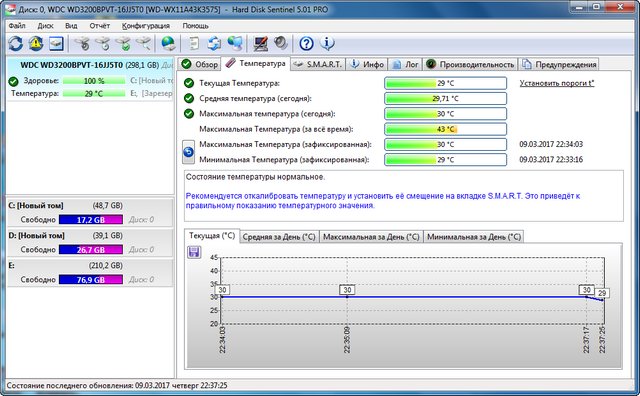The width and height of the screenshot is (640, 396).
Task: Click green check icon next to Текущая Температура
Action: (x=189, y=83)
